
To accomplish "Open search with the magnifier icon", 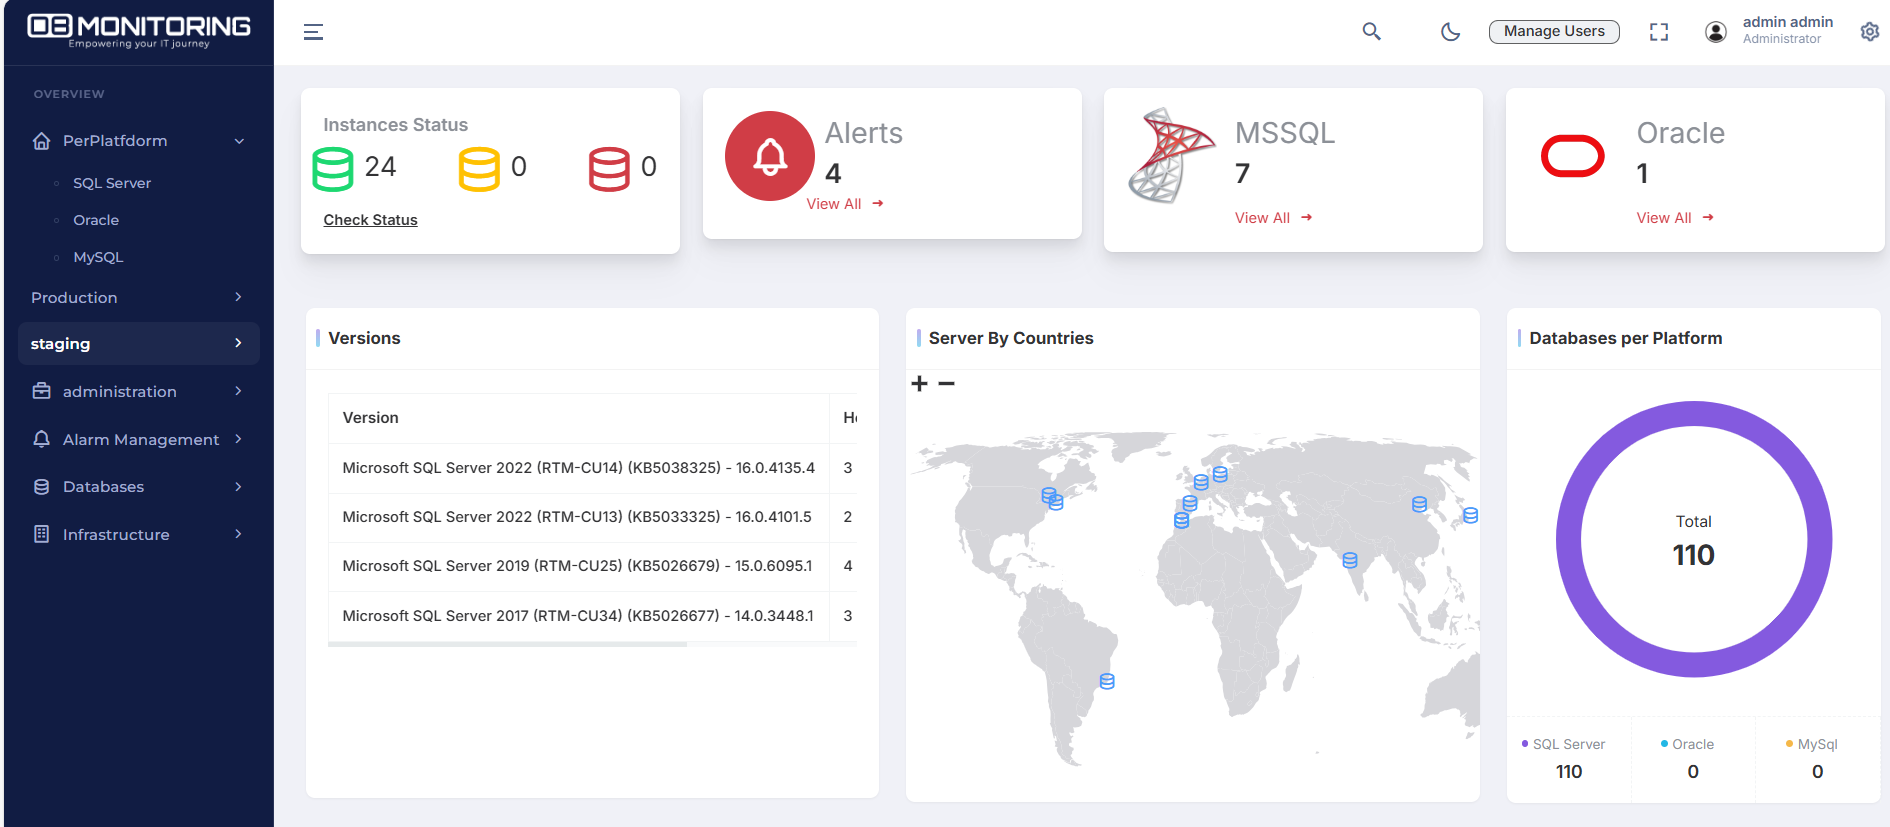I will click(1371, 32).
